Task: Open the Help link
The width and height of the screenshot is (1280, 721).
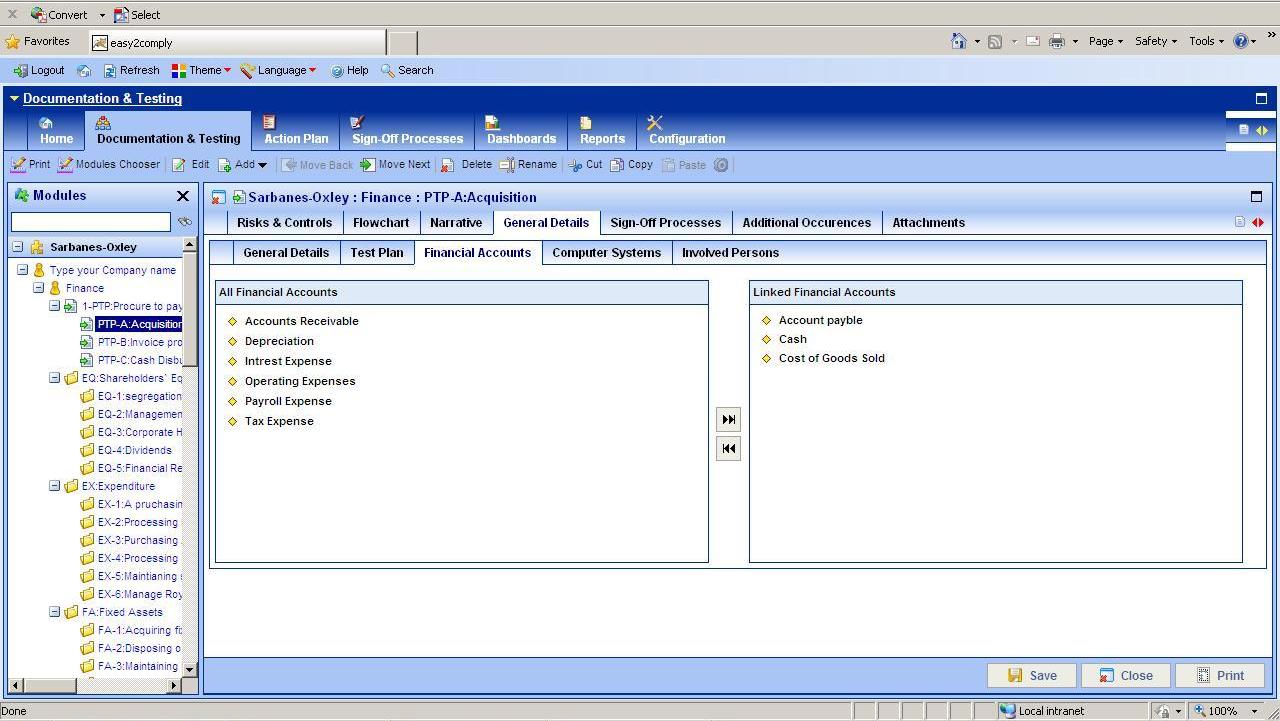Action: [x=349, y=70]
